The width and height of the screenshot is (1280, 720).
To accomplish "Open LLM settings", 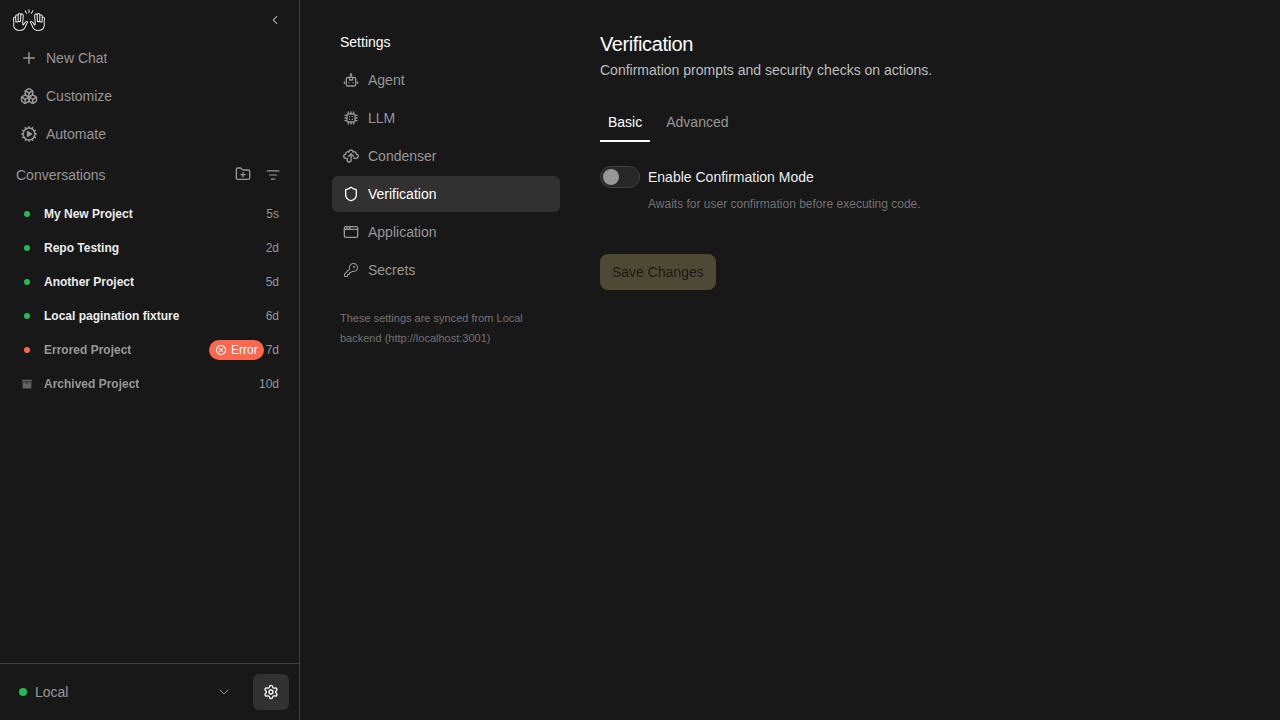I will click(x=446, y=118).
